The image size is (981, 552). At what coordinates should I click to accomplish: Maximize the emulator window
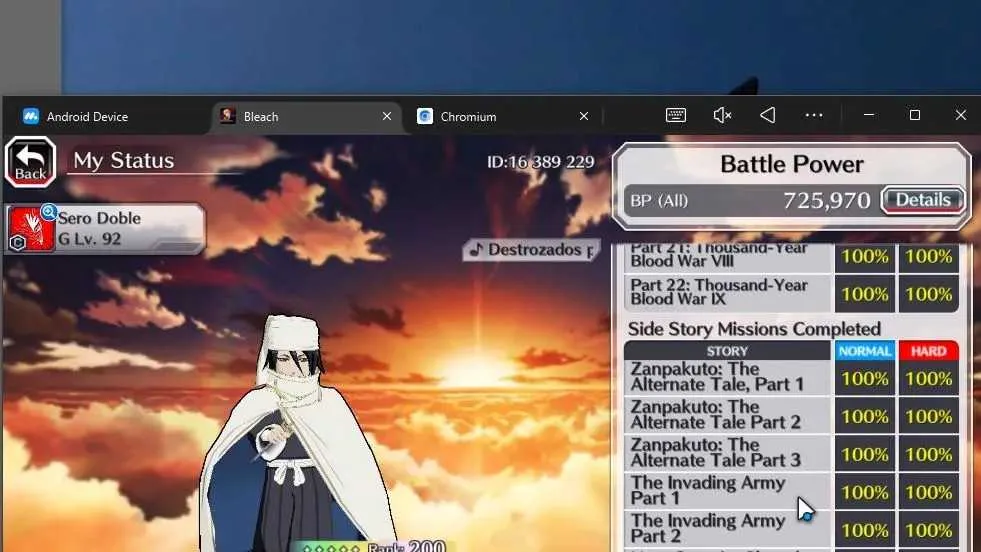coord(915,115)
